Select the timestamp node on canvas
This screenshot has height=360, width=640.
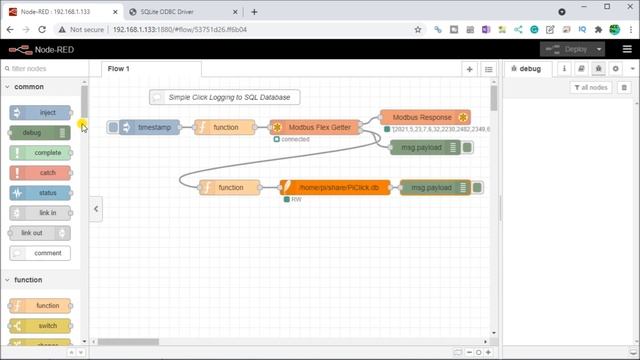tap(149, 127)
